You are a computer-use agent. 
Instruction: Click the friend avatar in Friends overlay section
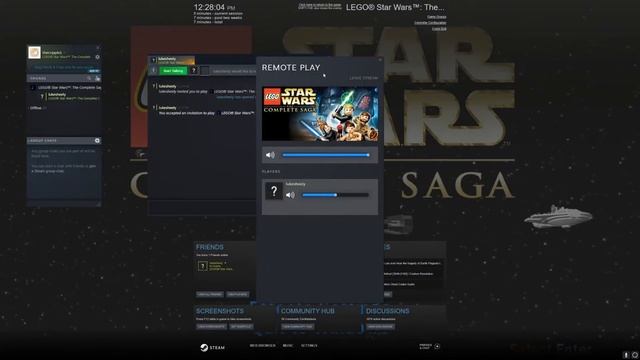pos(202,266)
